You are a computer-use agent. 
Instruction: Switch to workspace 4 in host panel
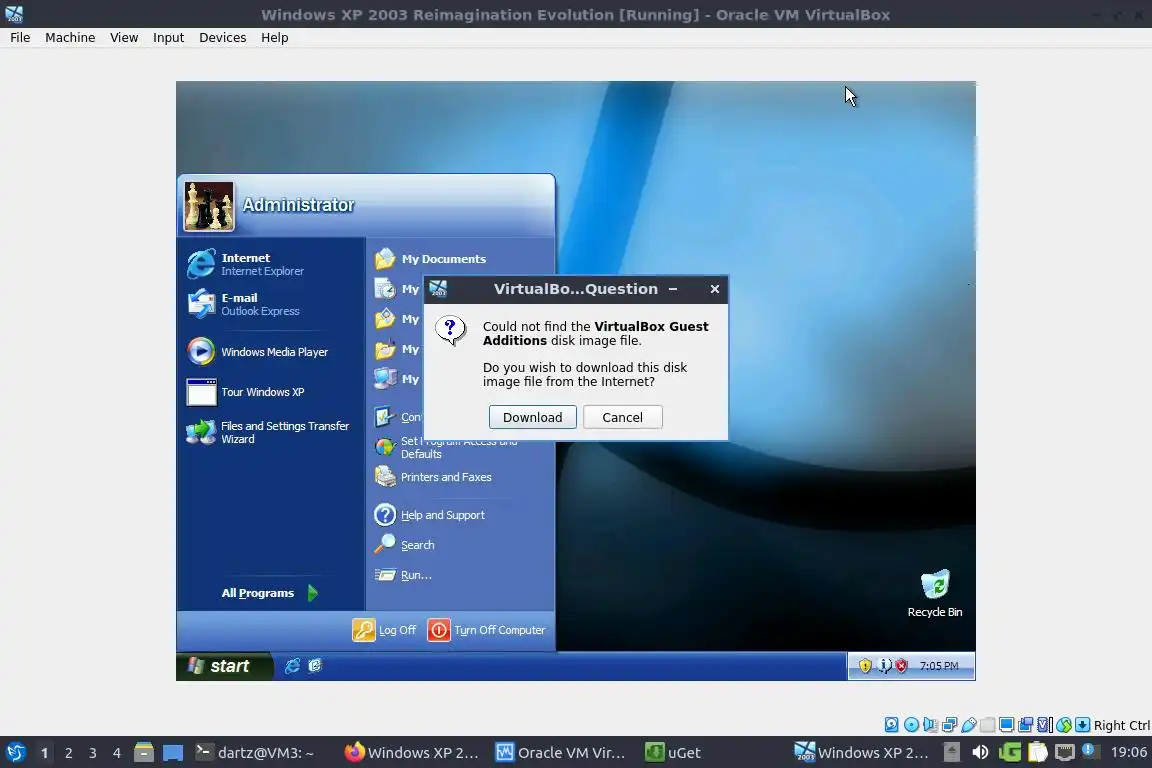(117, 753)
